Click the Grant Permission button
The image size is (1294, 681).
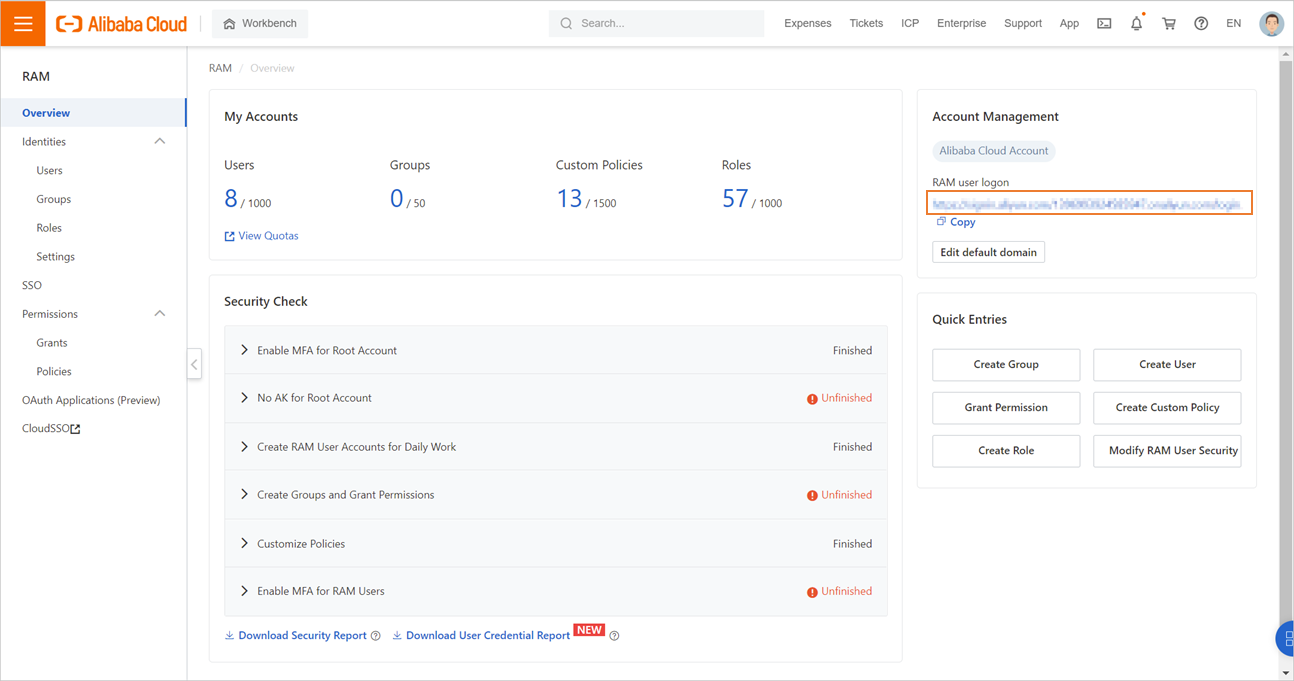pyautogui.click(x=1006, y=408)
